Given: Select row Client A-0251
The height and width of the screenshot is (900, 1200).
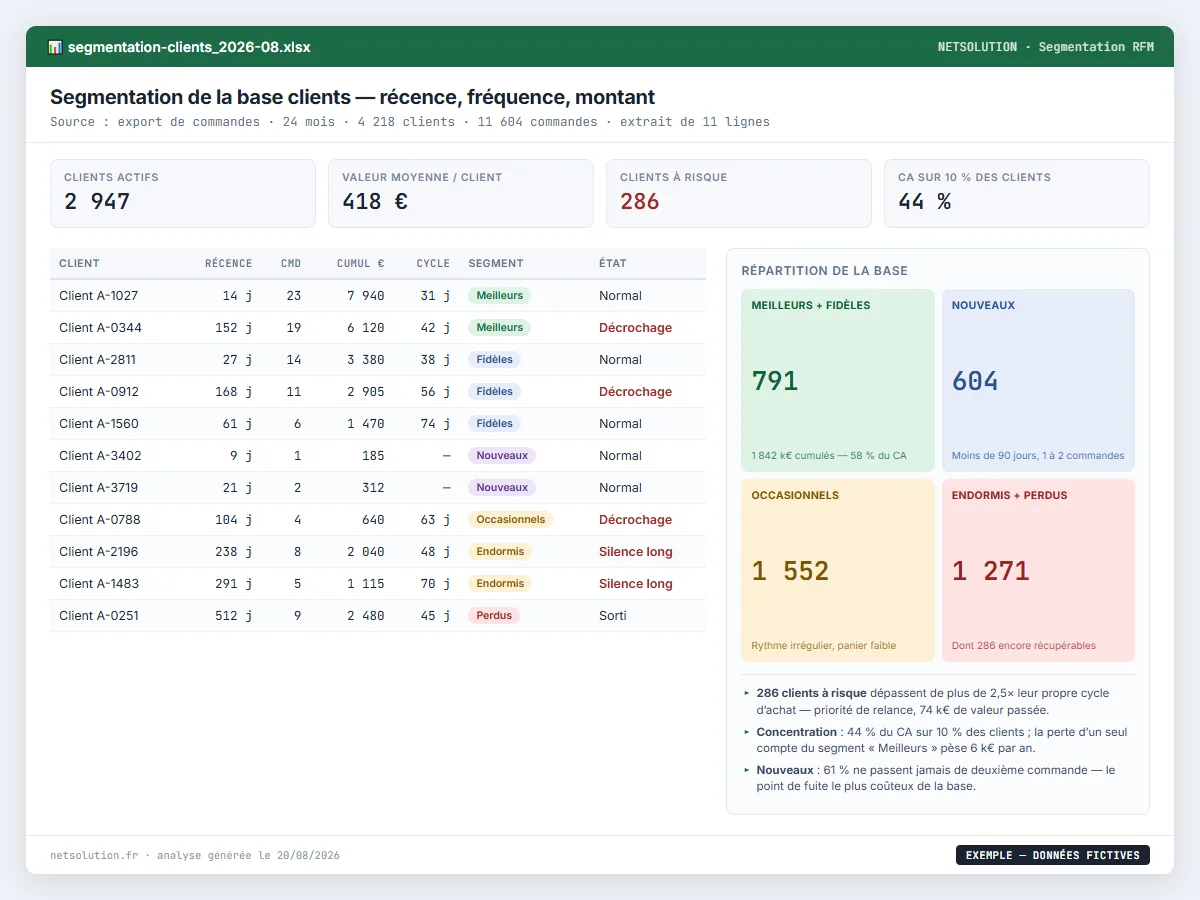Looking at the screenshot, I should [x=378, y=616].
